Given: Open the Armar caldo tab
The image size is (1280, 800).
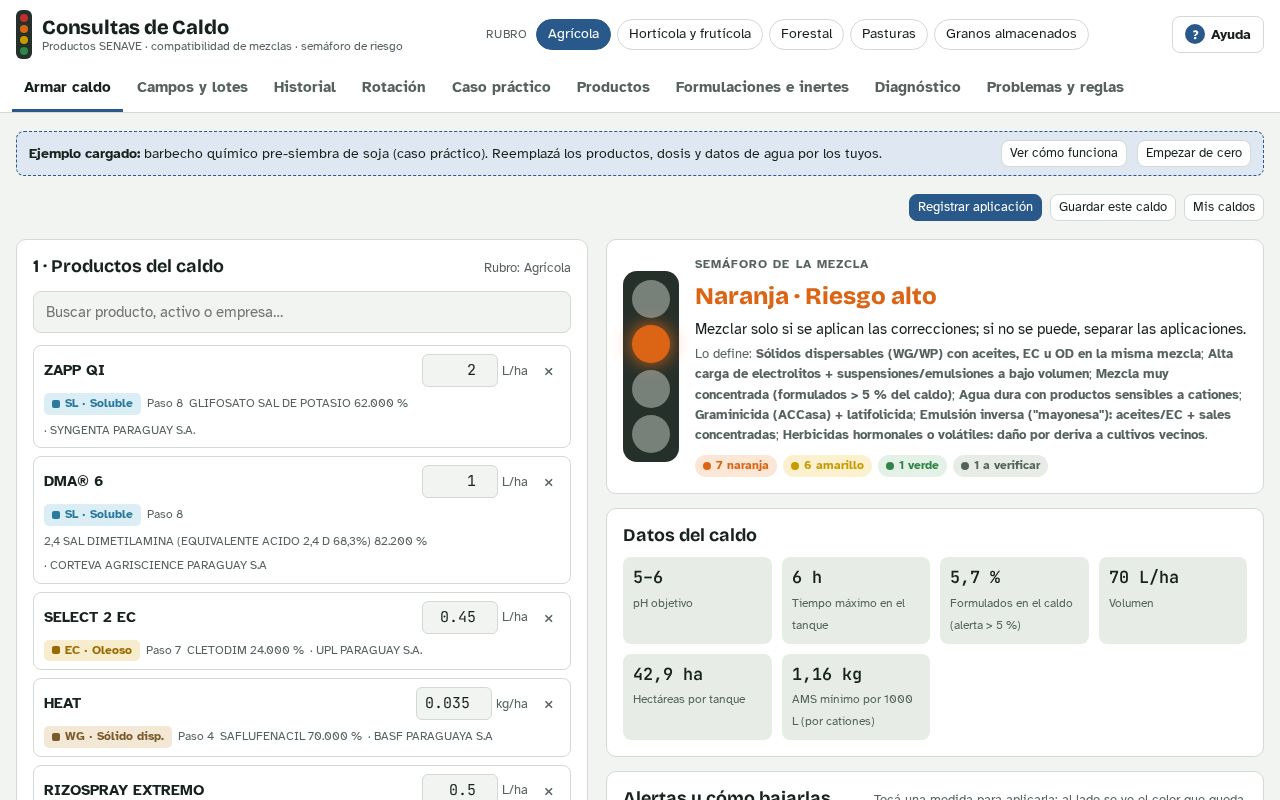Looking at the screenshot, I should tap(67, 87).
